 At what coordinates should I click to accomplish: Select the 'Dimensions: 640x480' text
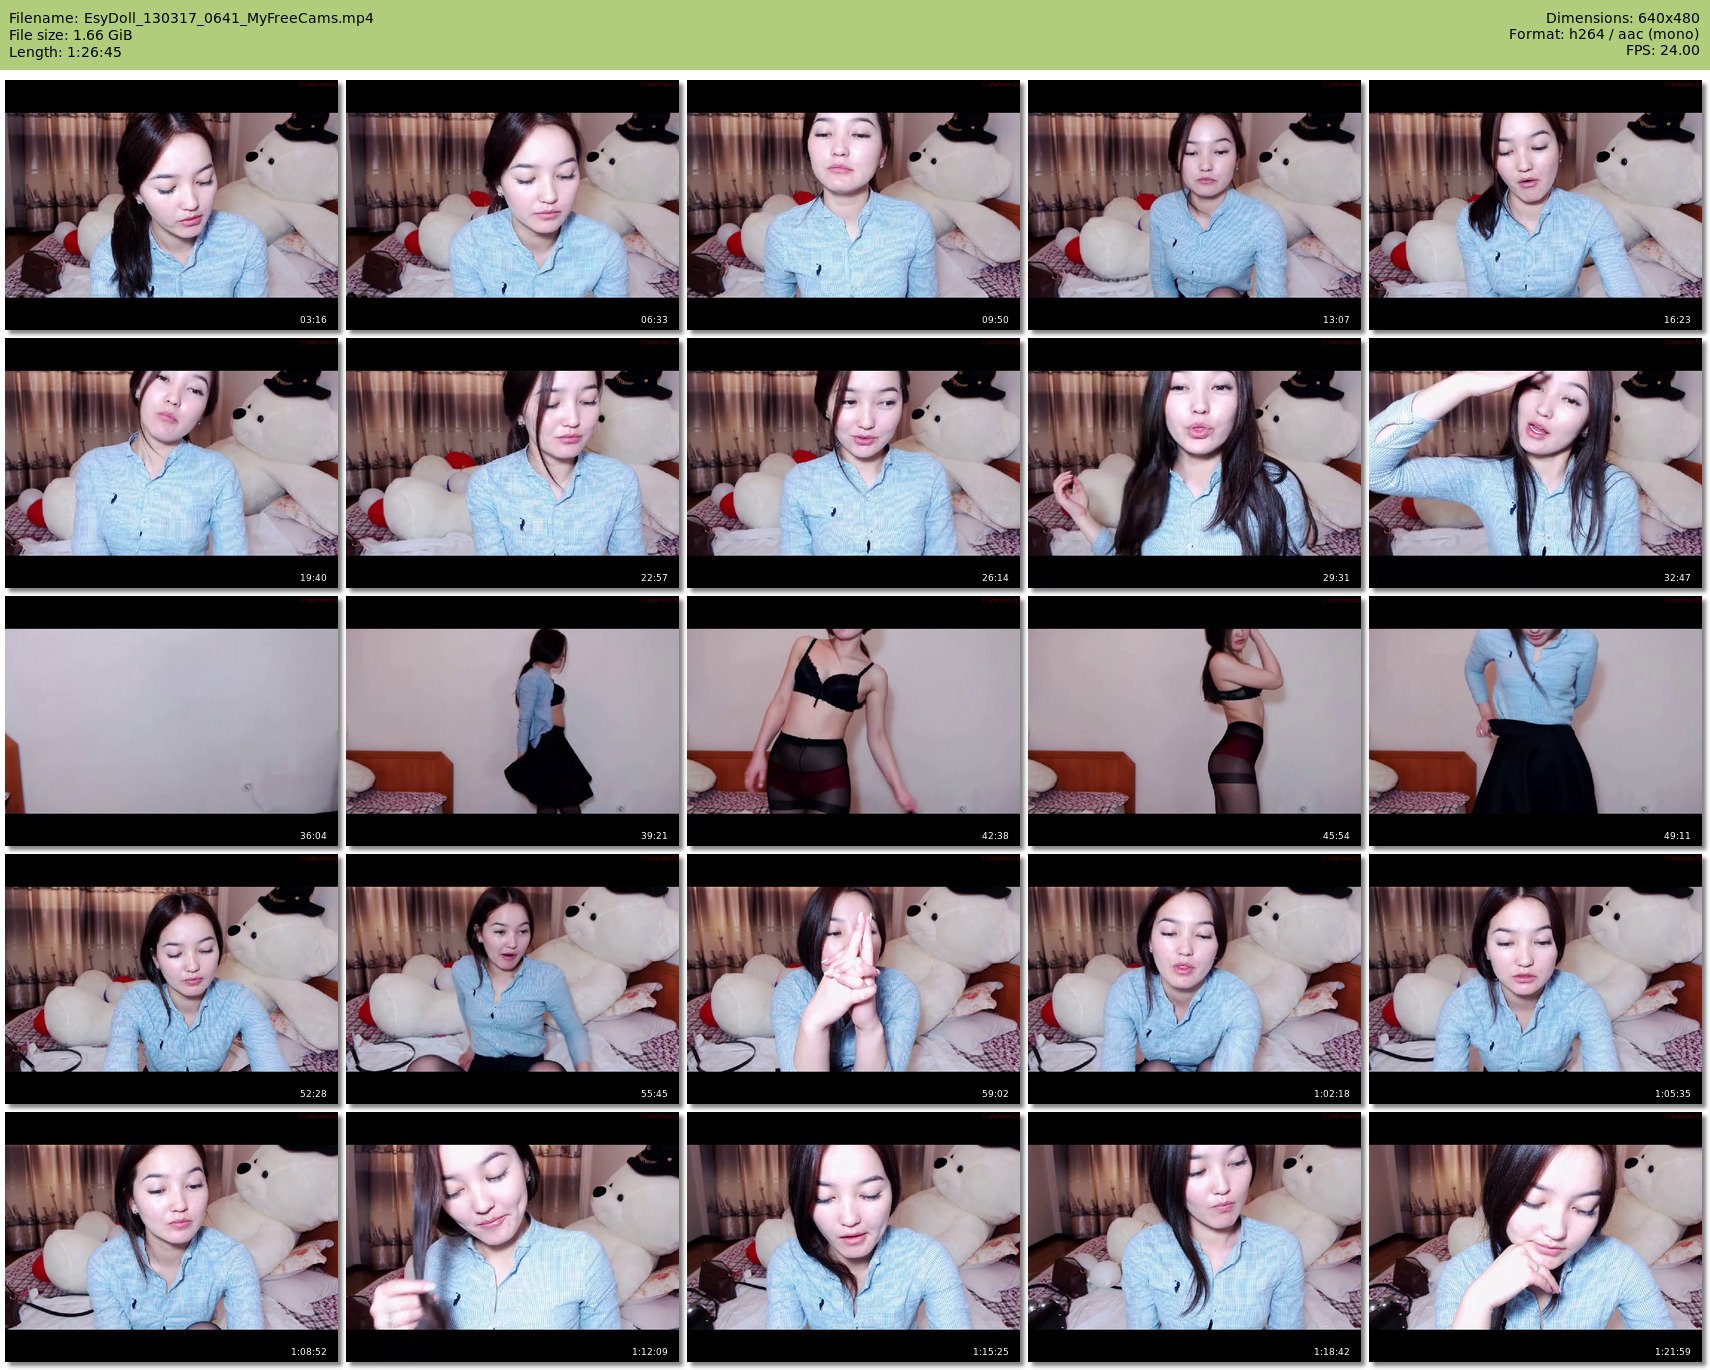click(1622, 18)
